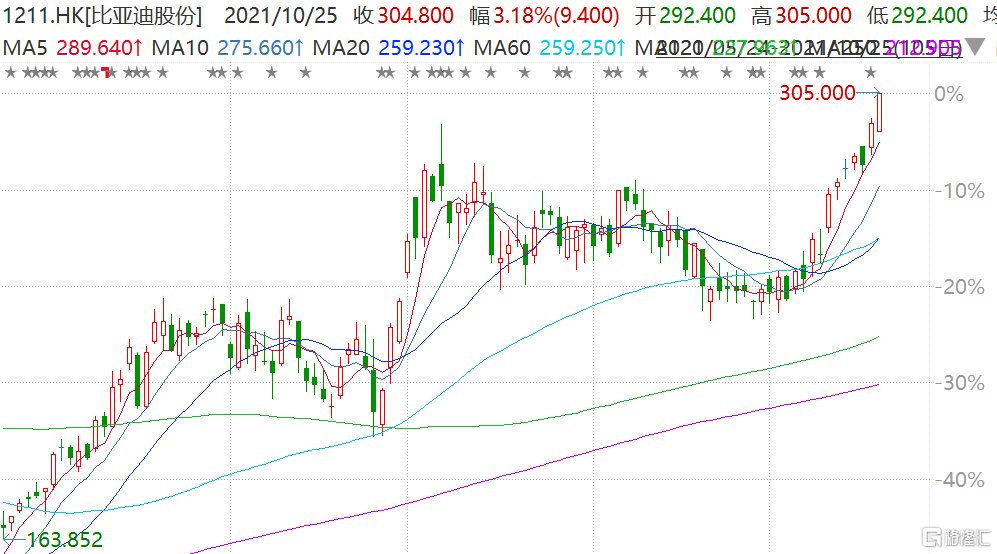Click the final red candlestick at the peak
Image resolution: width=997 pixels, height=554 pixels.
click(879, 113)
